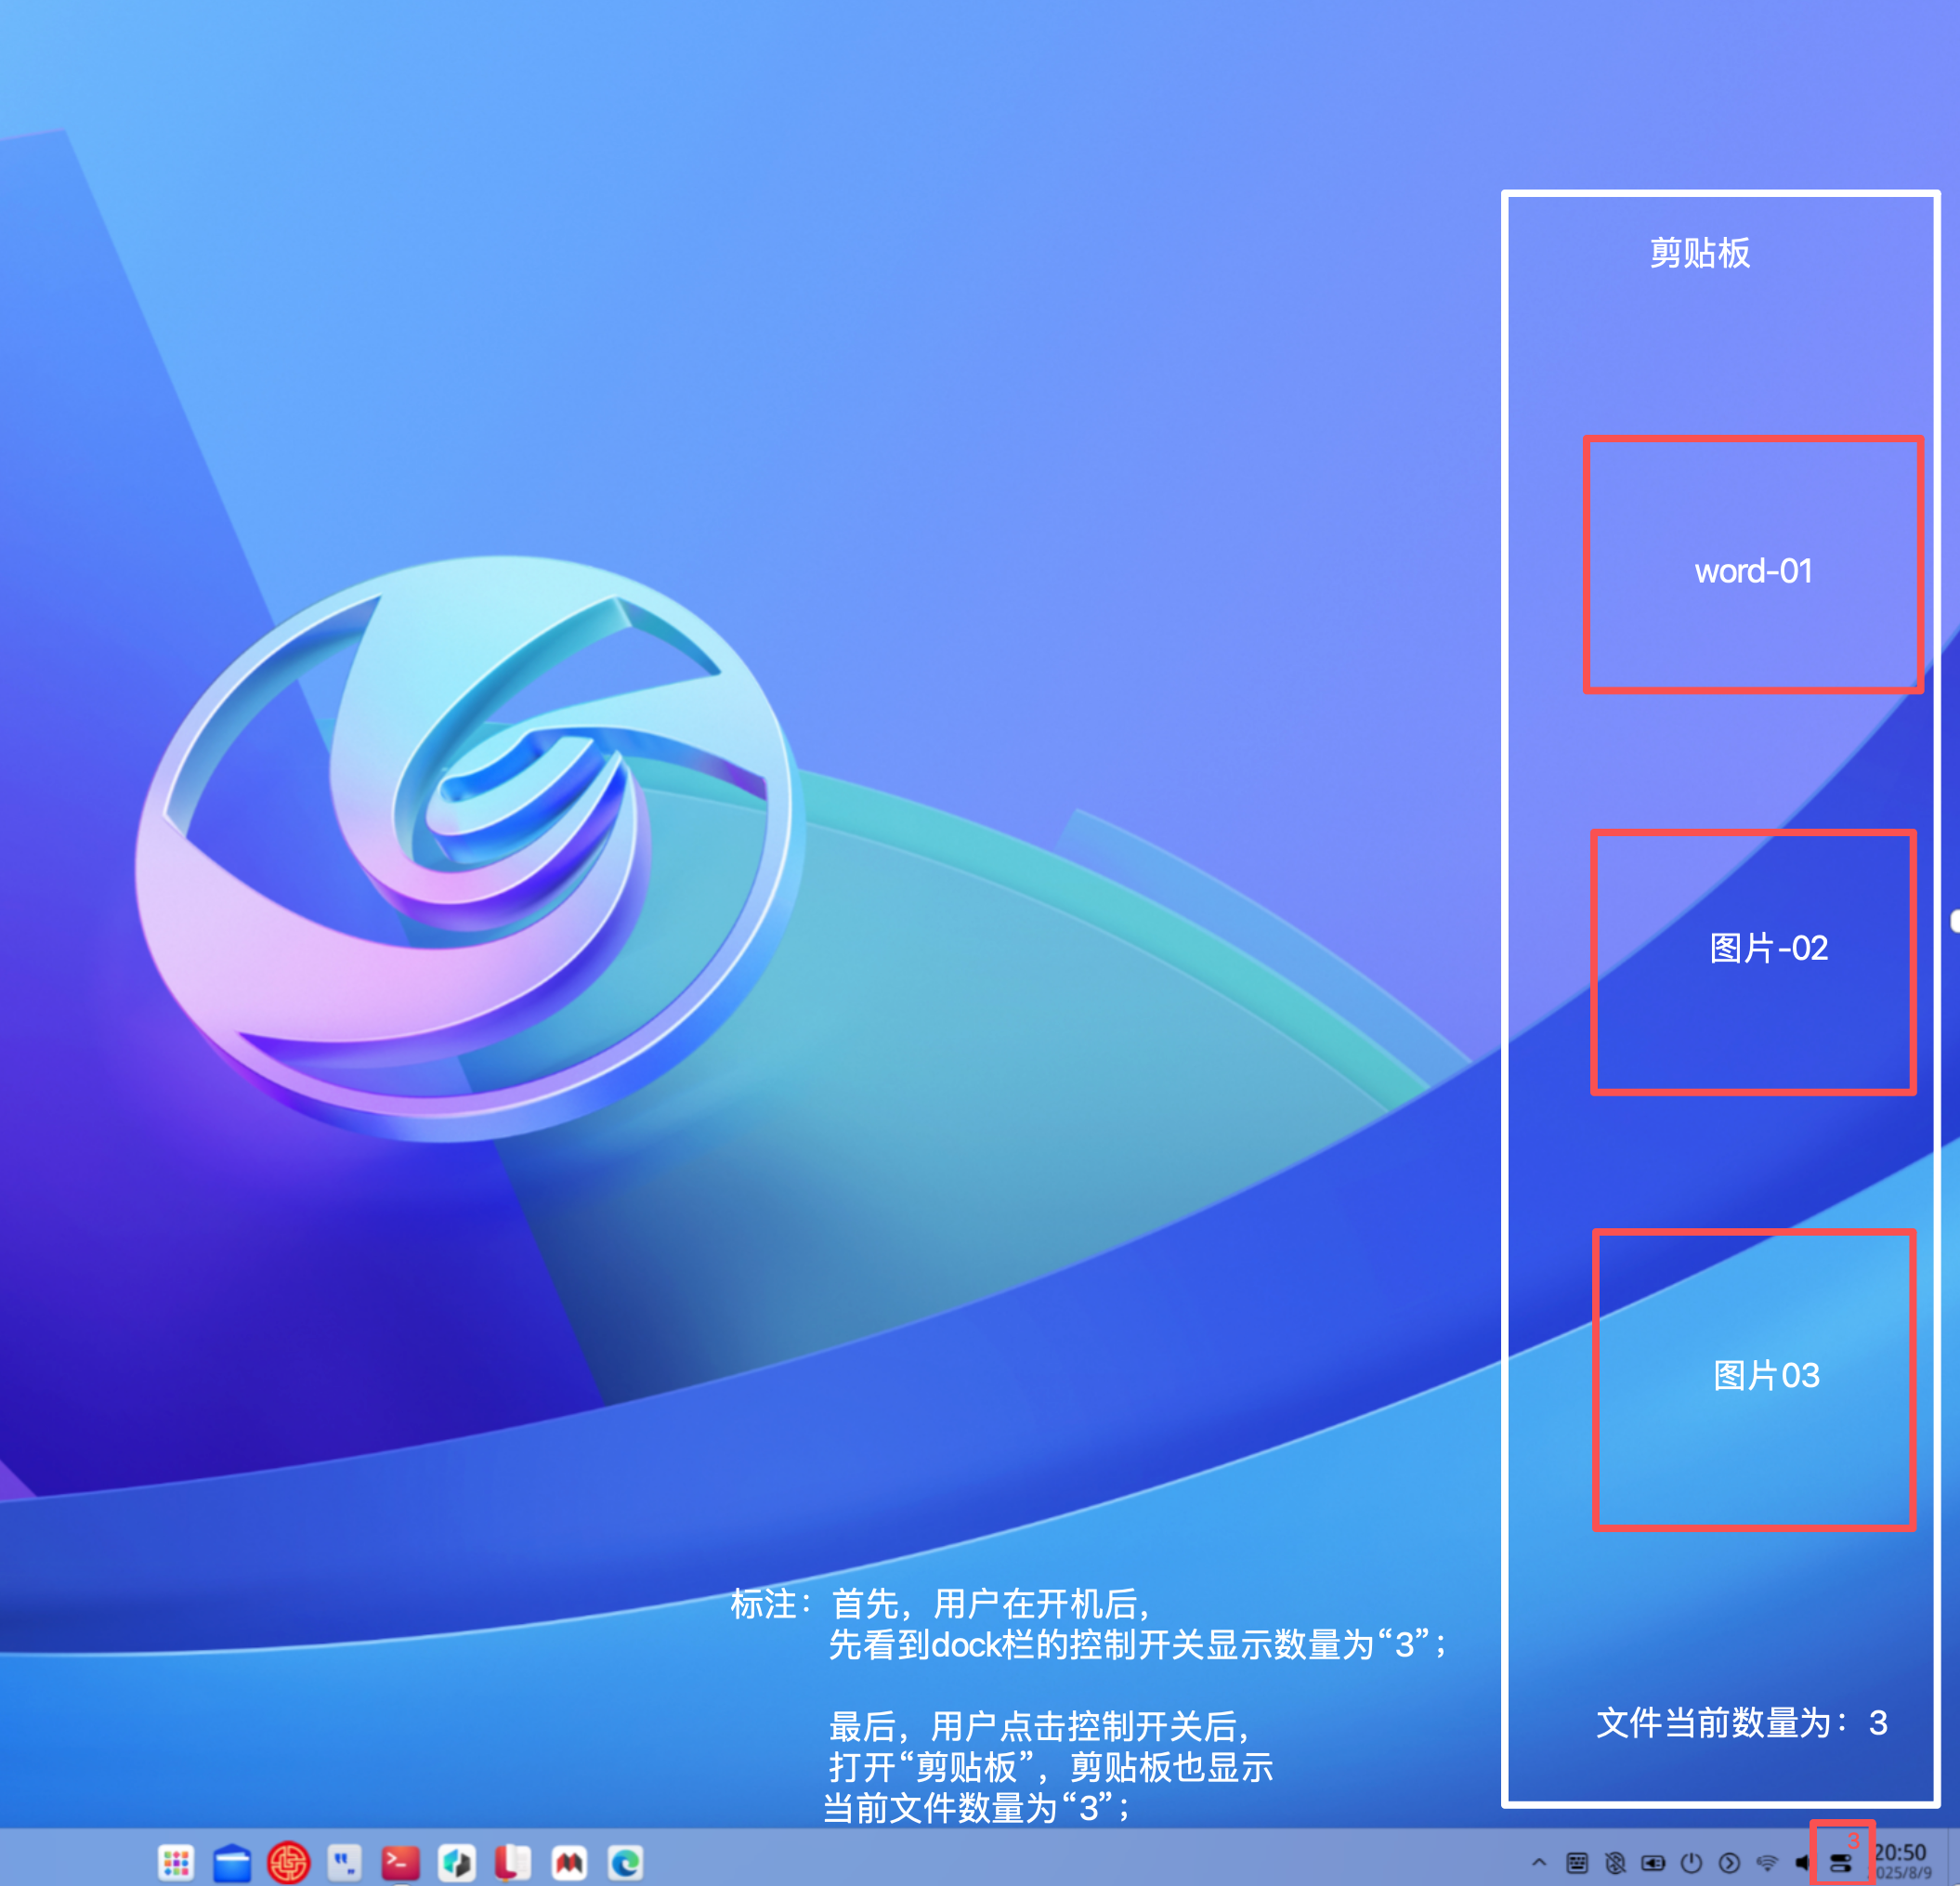1960x1886 pixels.
Task: Open Wi-Fi network settings in tray
Action: [1767, 1862]
